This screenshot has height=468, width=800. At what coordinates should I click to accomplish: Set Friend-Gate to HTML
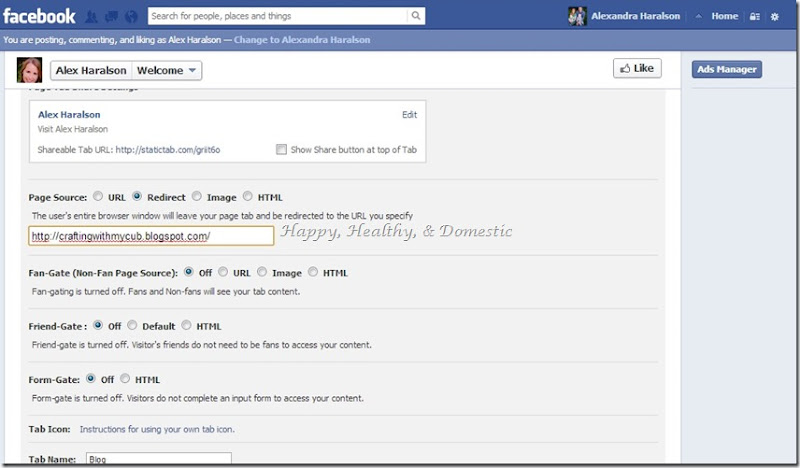[x=186, y=325]
